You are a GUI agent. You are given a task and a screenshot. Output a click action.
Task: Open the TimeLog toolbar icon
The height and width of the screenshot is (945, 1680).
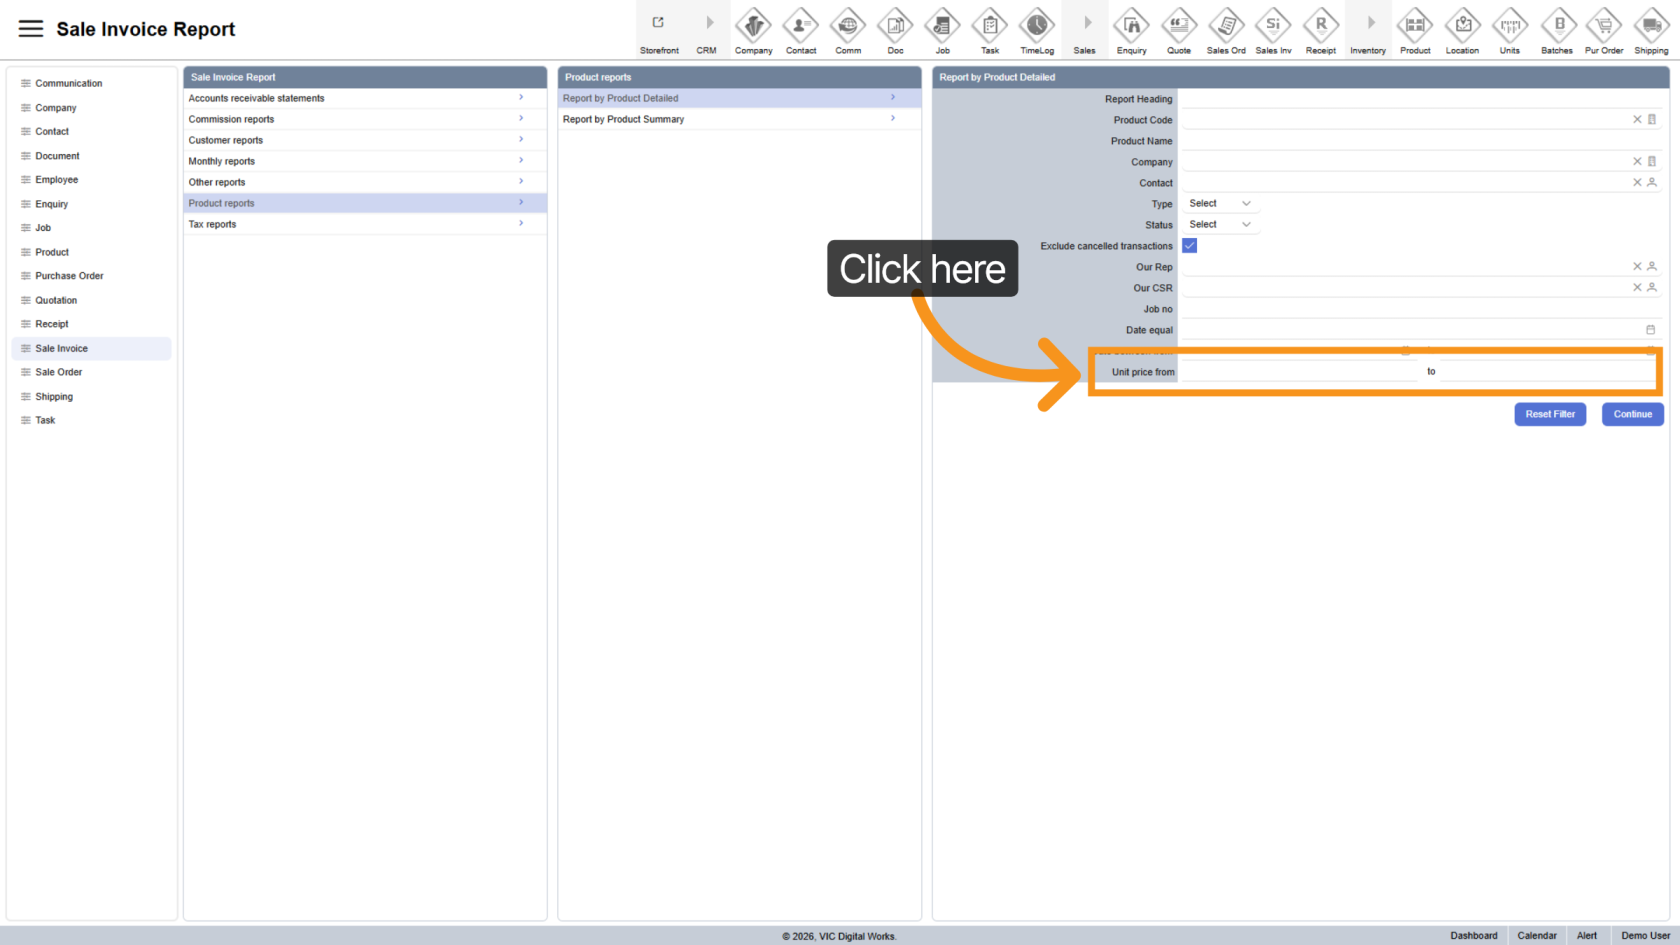click(x=1037, y=30)
